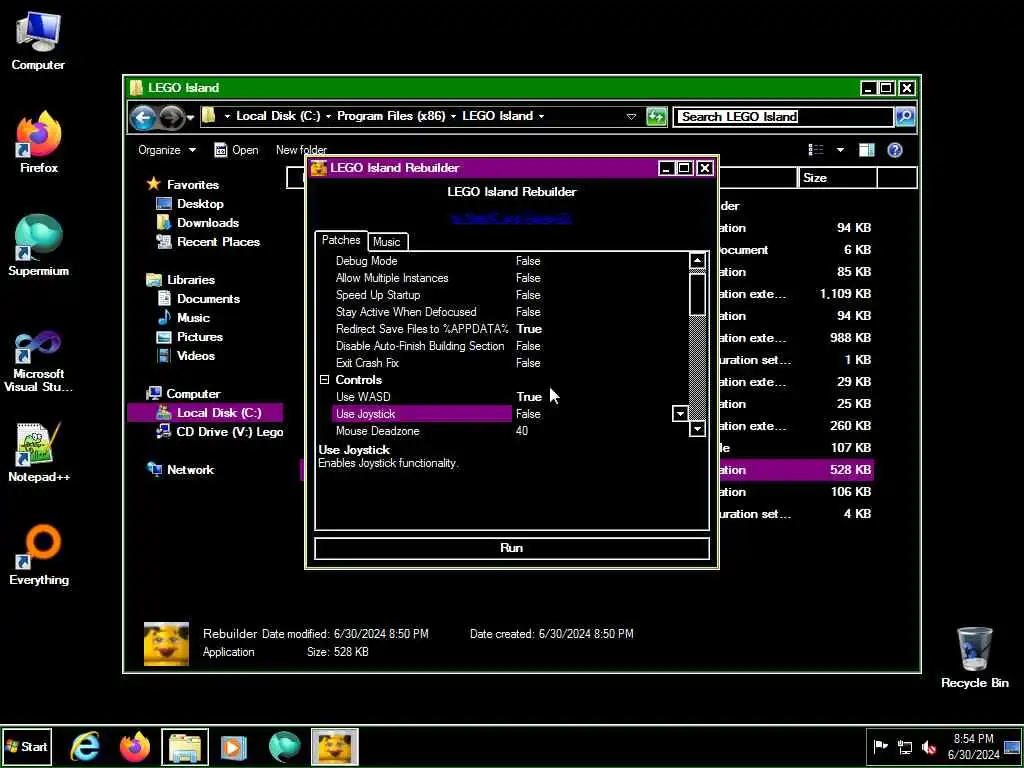Viewport: 1024px width, 768px height.
Task: Select Desktop under Favorites
Action: (x=190, y=204)
